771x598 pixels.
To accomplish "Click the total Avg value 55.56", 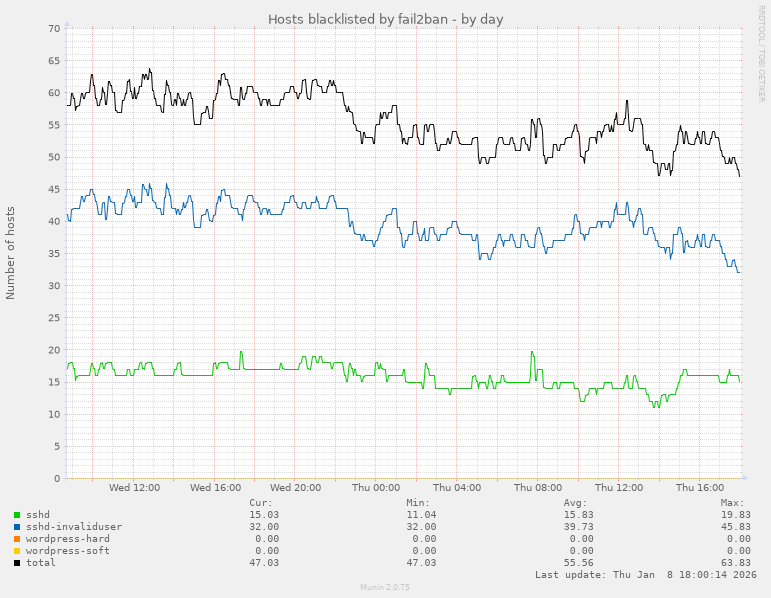I will (578, 562).
